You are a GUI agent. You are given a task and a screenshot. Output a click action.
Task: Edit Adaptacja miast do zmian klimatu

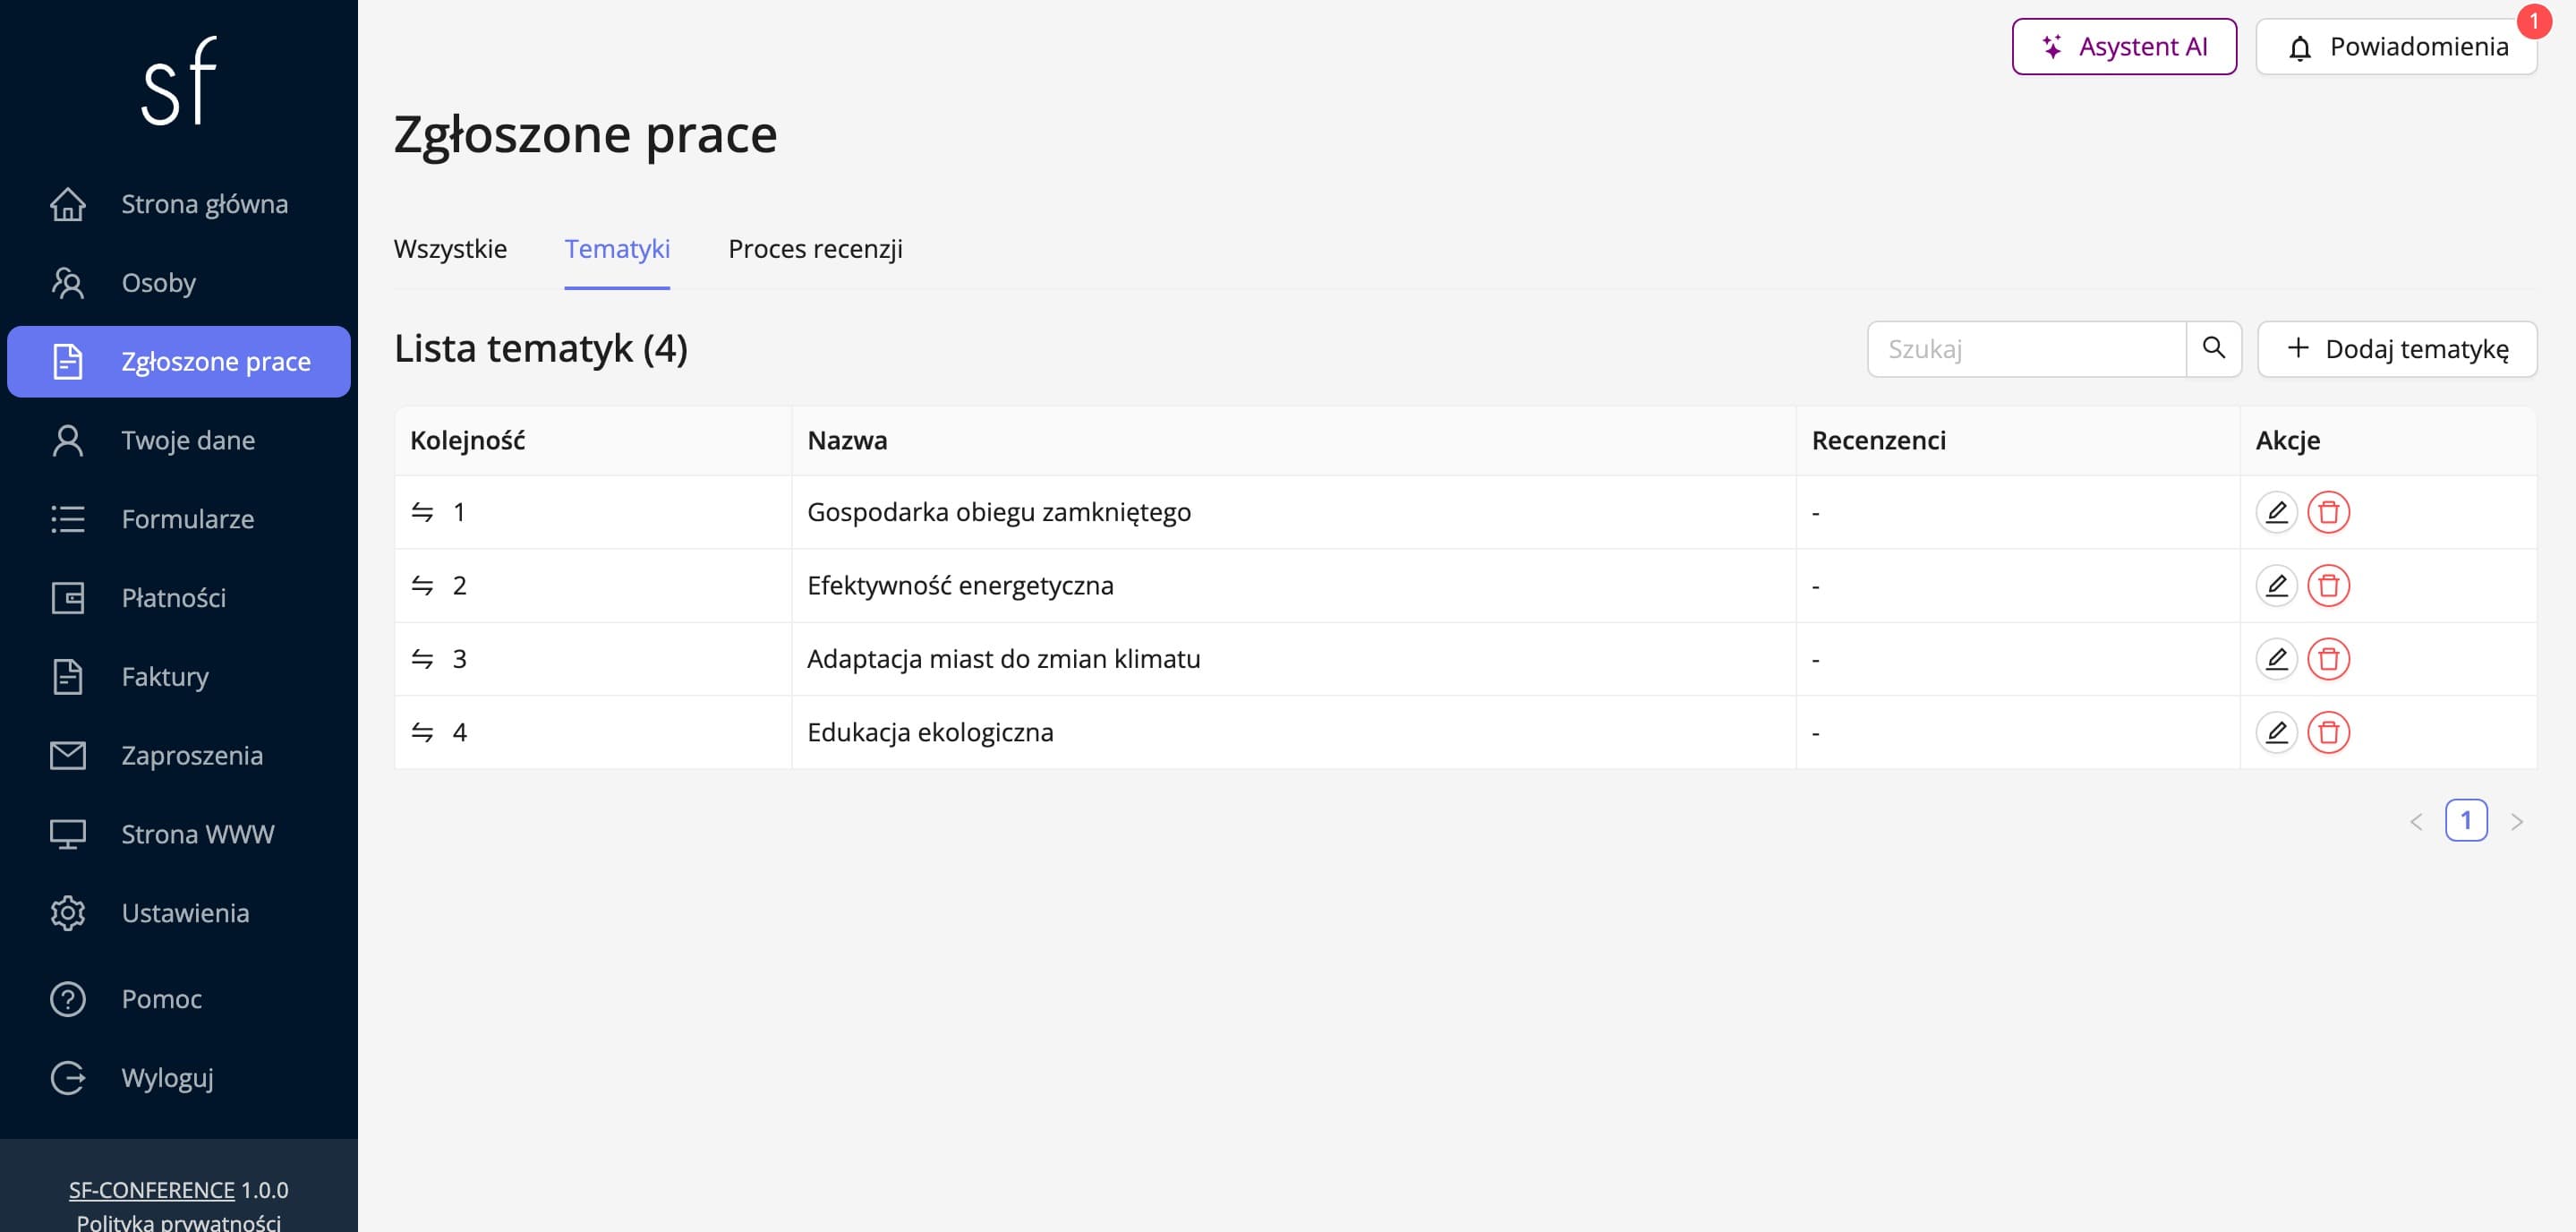pyautogui.click(x=2276, y=659)
